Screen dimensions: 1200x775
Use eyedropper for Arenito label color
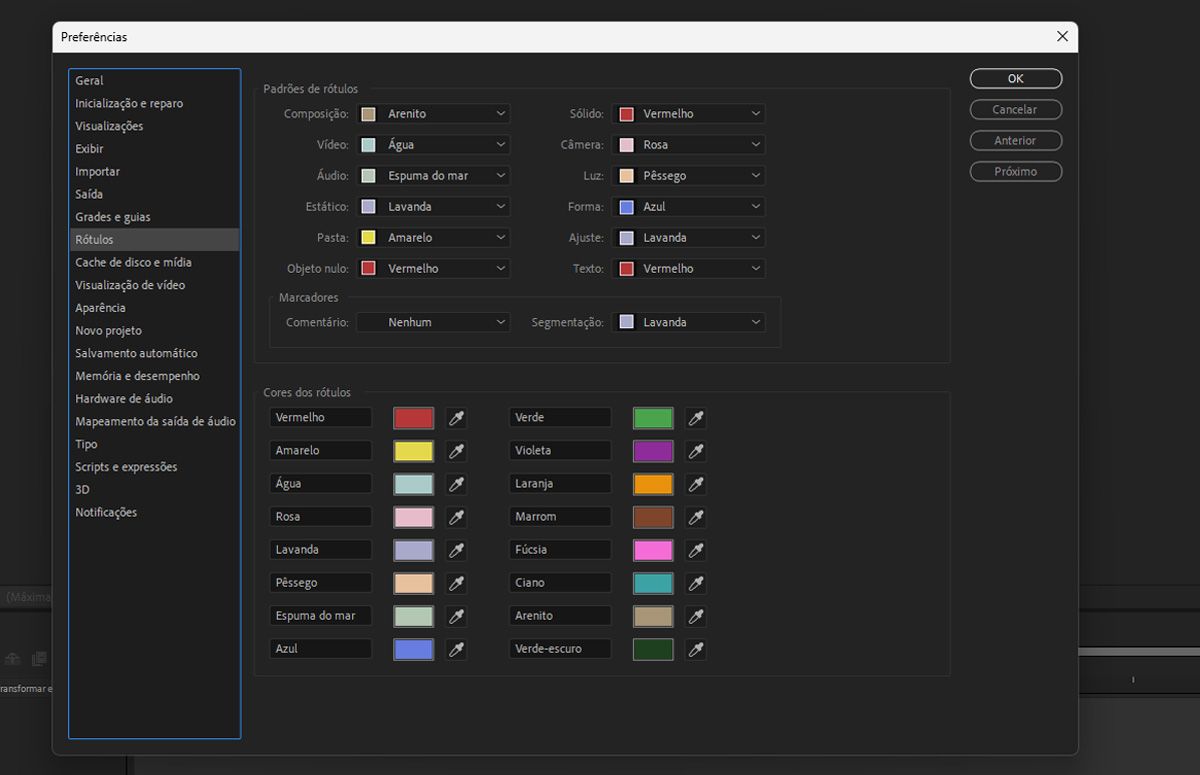(x=696, y=616)
